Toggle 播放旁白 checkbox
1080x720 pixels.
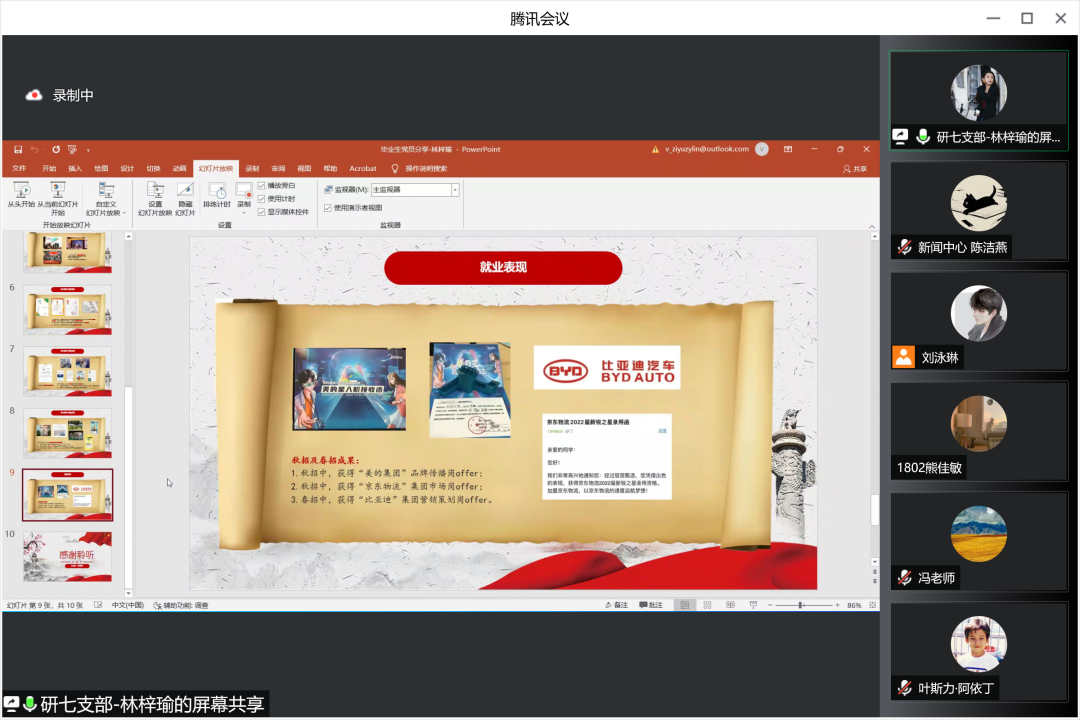pyautogui.click(x=261, y=186)
